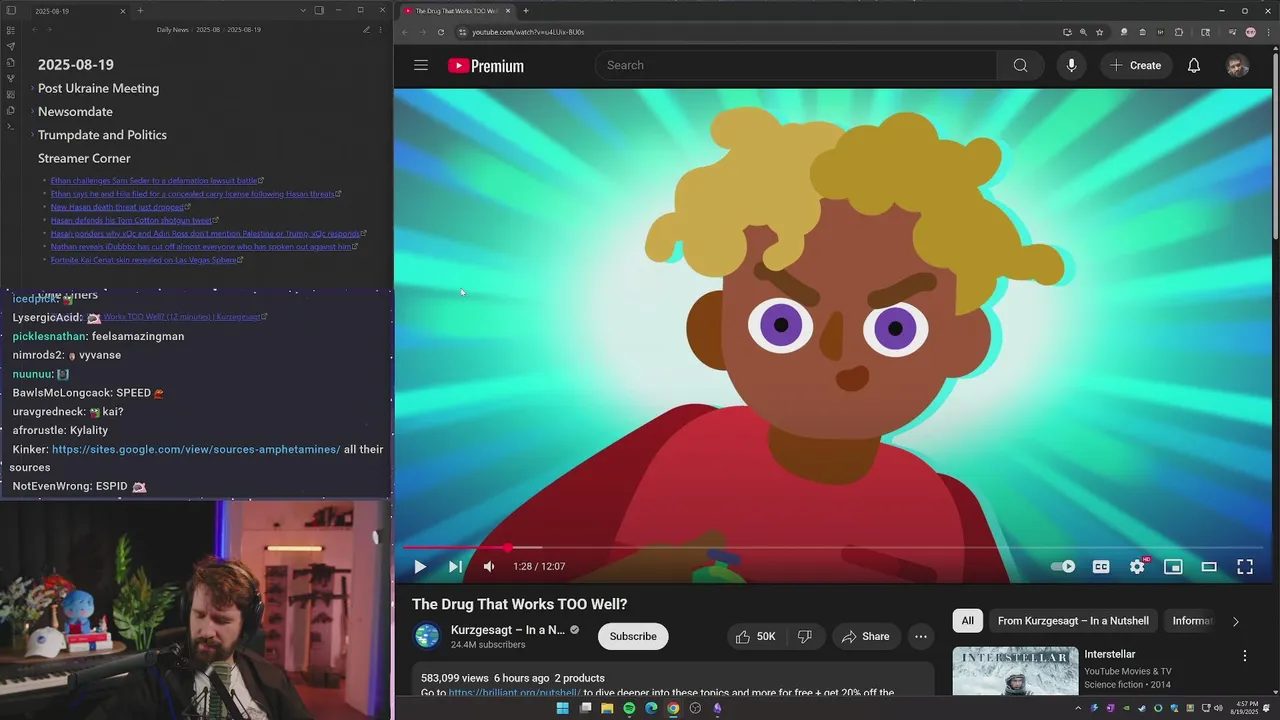Select From Kurzgesagt – In a Nutshell chip
The image size is (1280, 720).
[1075, 621]
